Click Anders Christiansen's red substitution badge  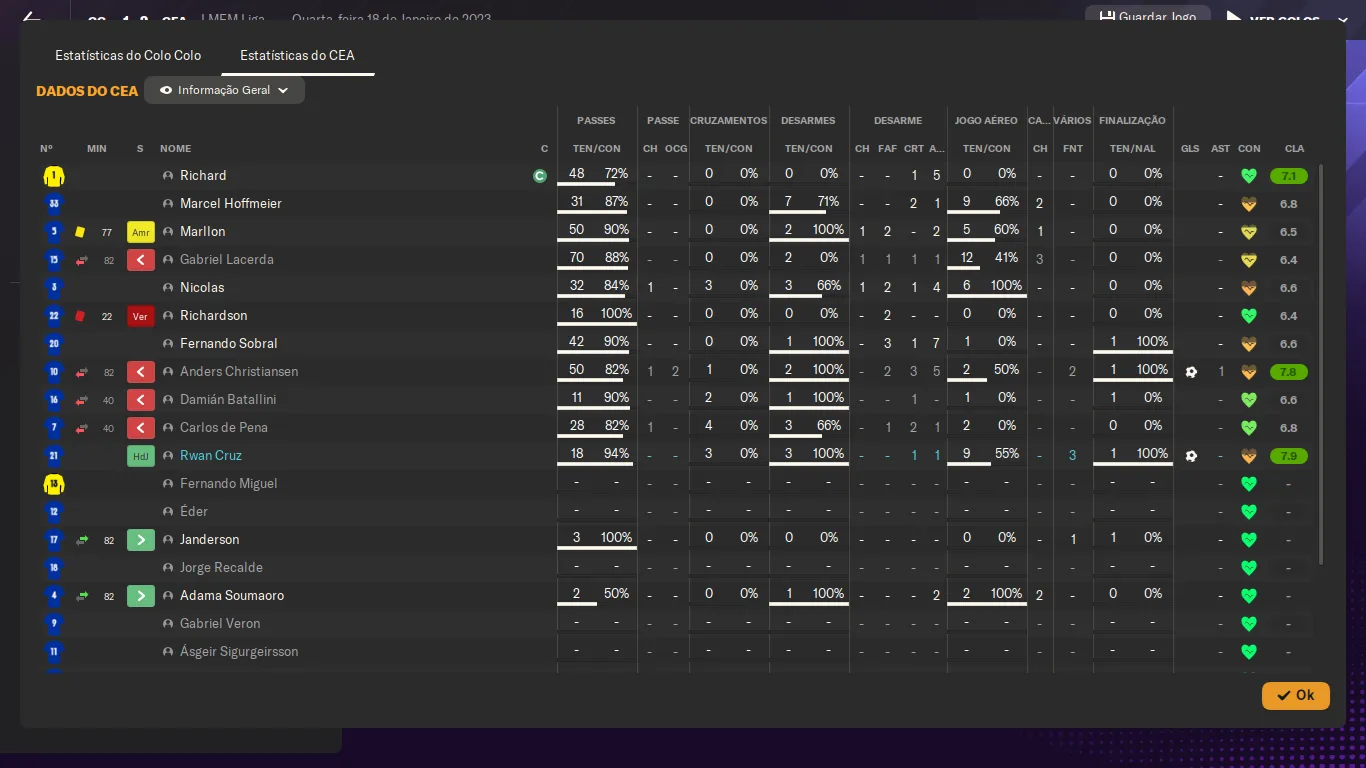click(x=141, y=372)
